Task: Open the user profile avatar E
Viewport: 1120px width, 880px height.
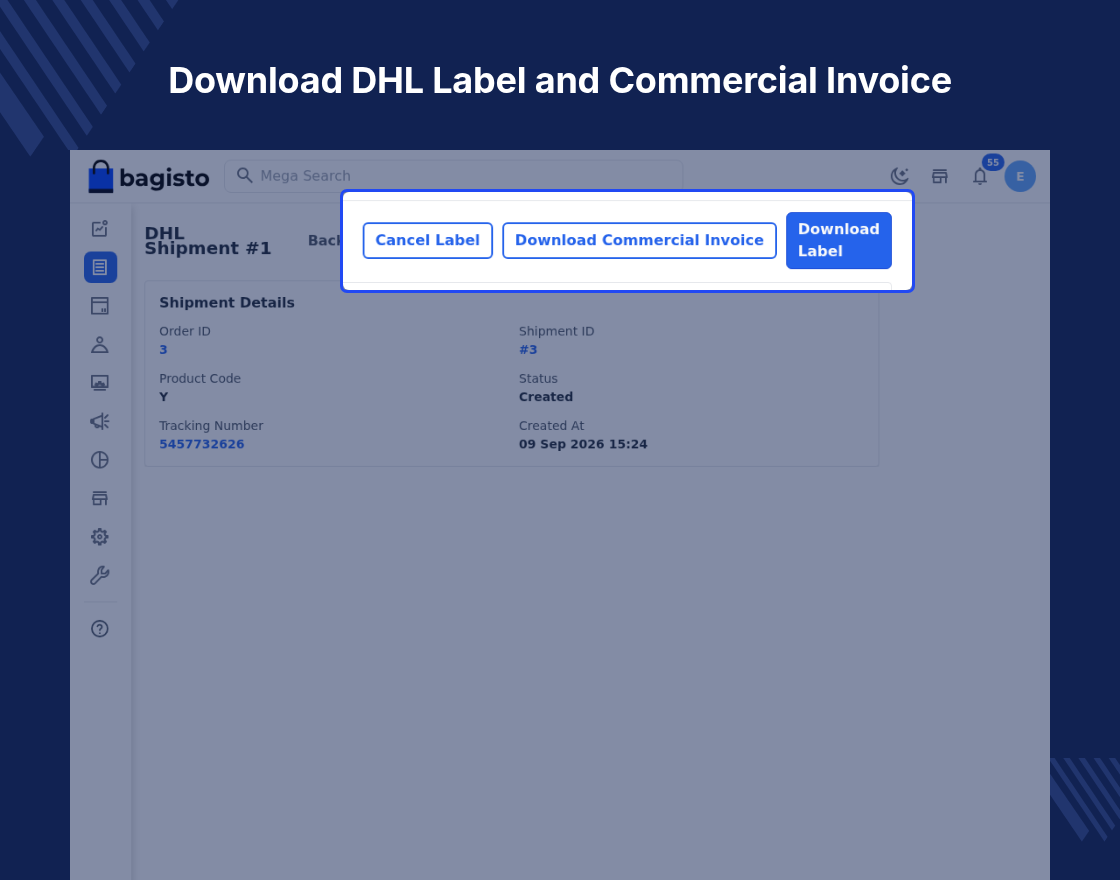Action: click(x=1020, y=176)
